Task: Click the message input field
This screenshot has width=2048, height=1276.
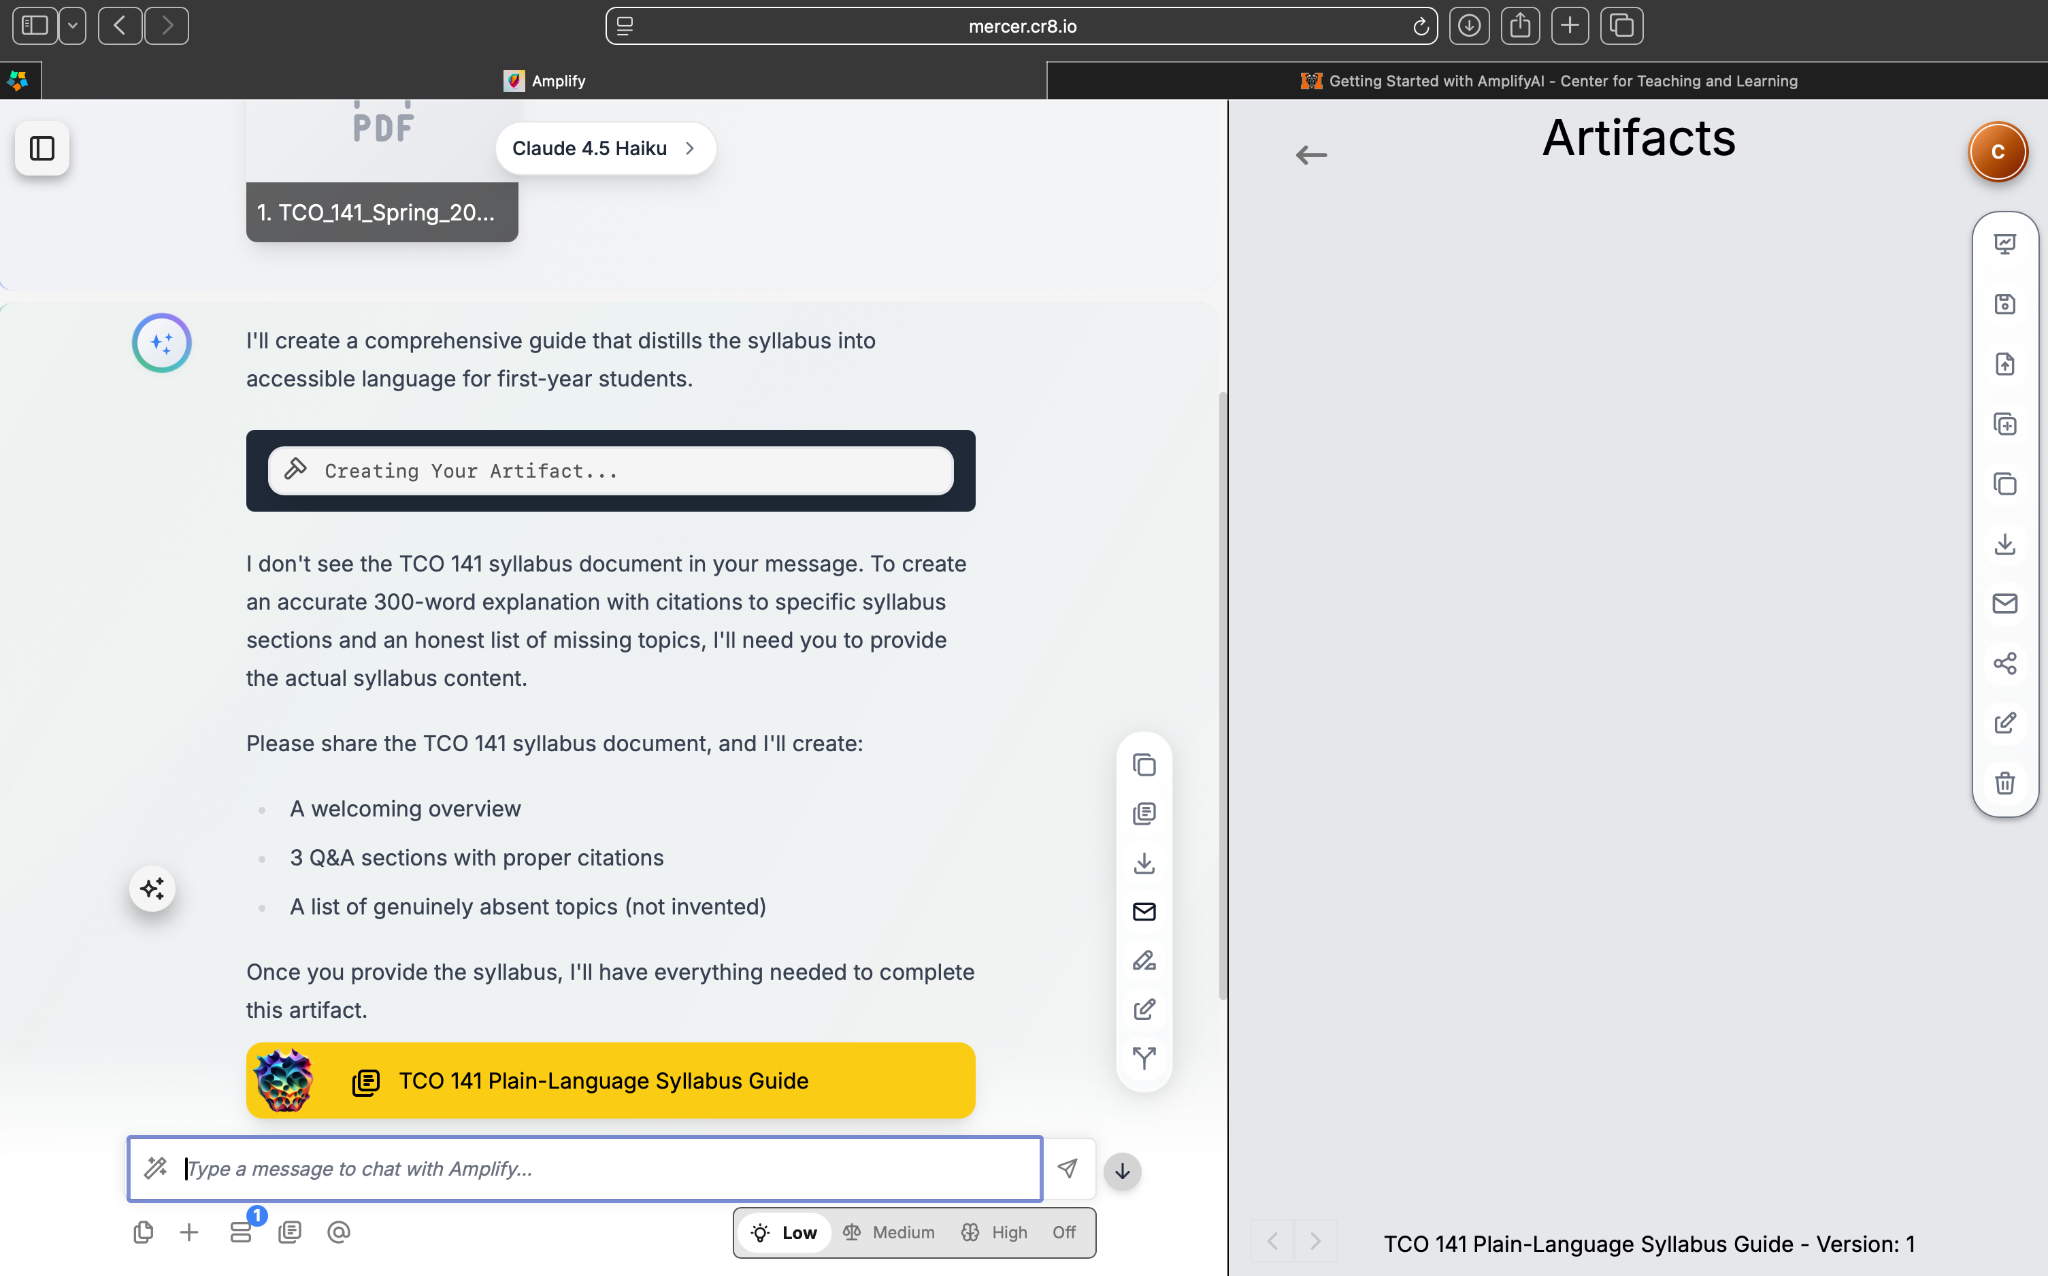Action: (x=585, y=1169)
